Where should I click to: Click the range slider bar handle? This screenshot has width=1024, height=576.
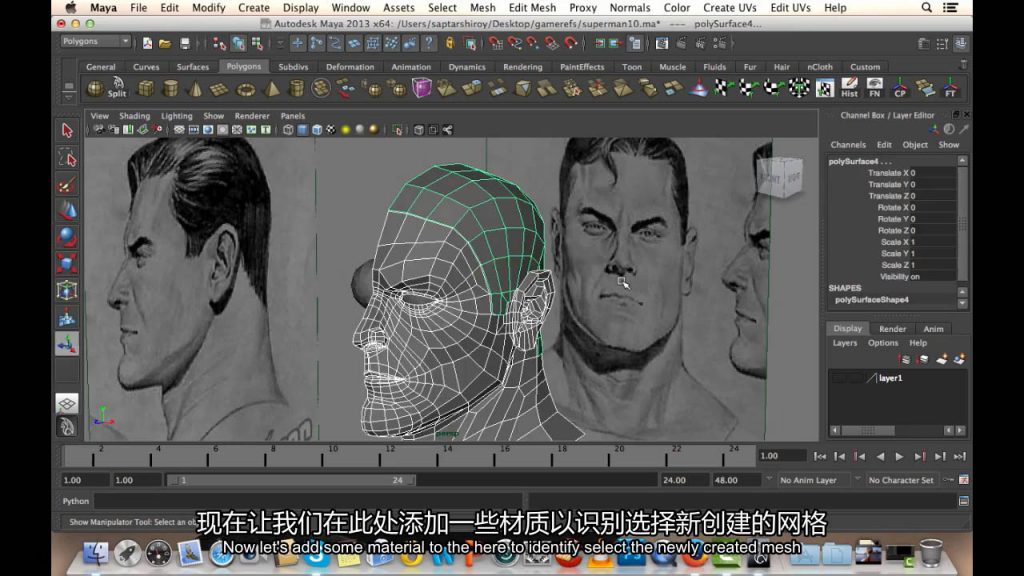pos(291,480)
